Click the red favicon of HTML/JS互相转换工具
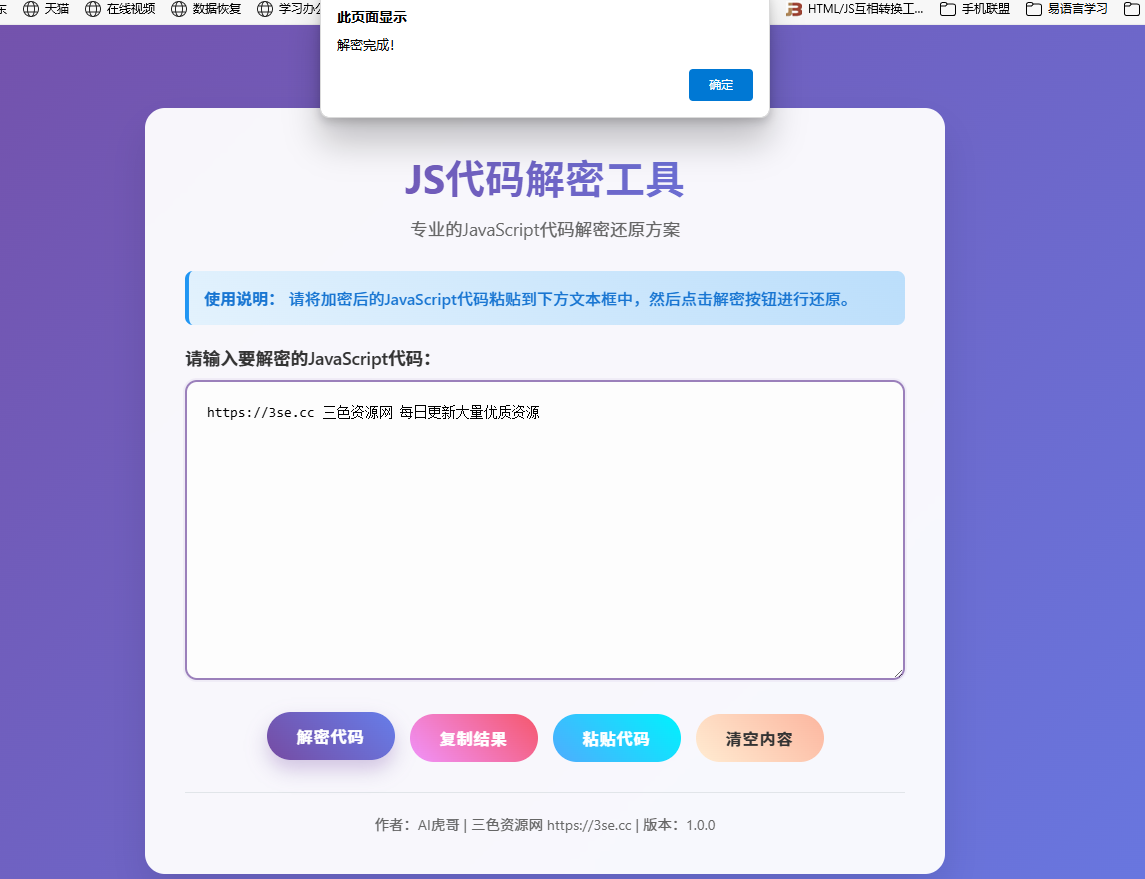The height and width of the screenshot is (879, 1145). (x=794, y=11)
